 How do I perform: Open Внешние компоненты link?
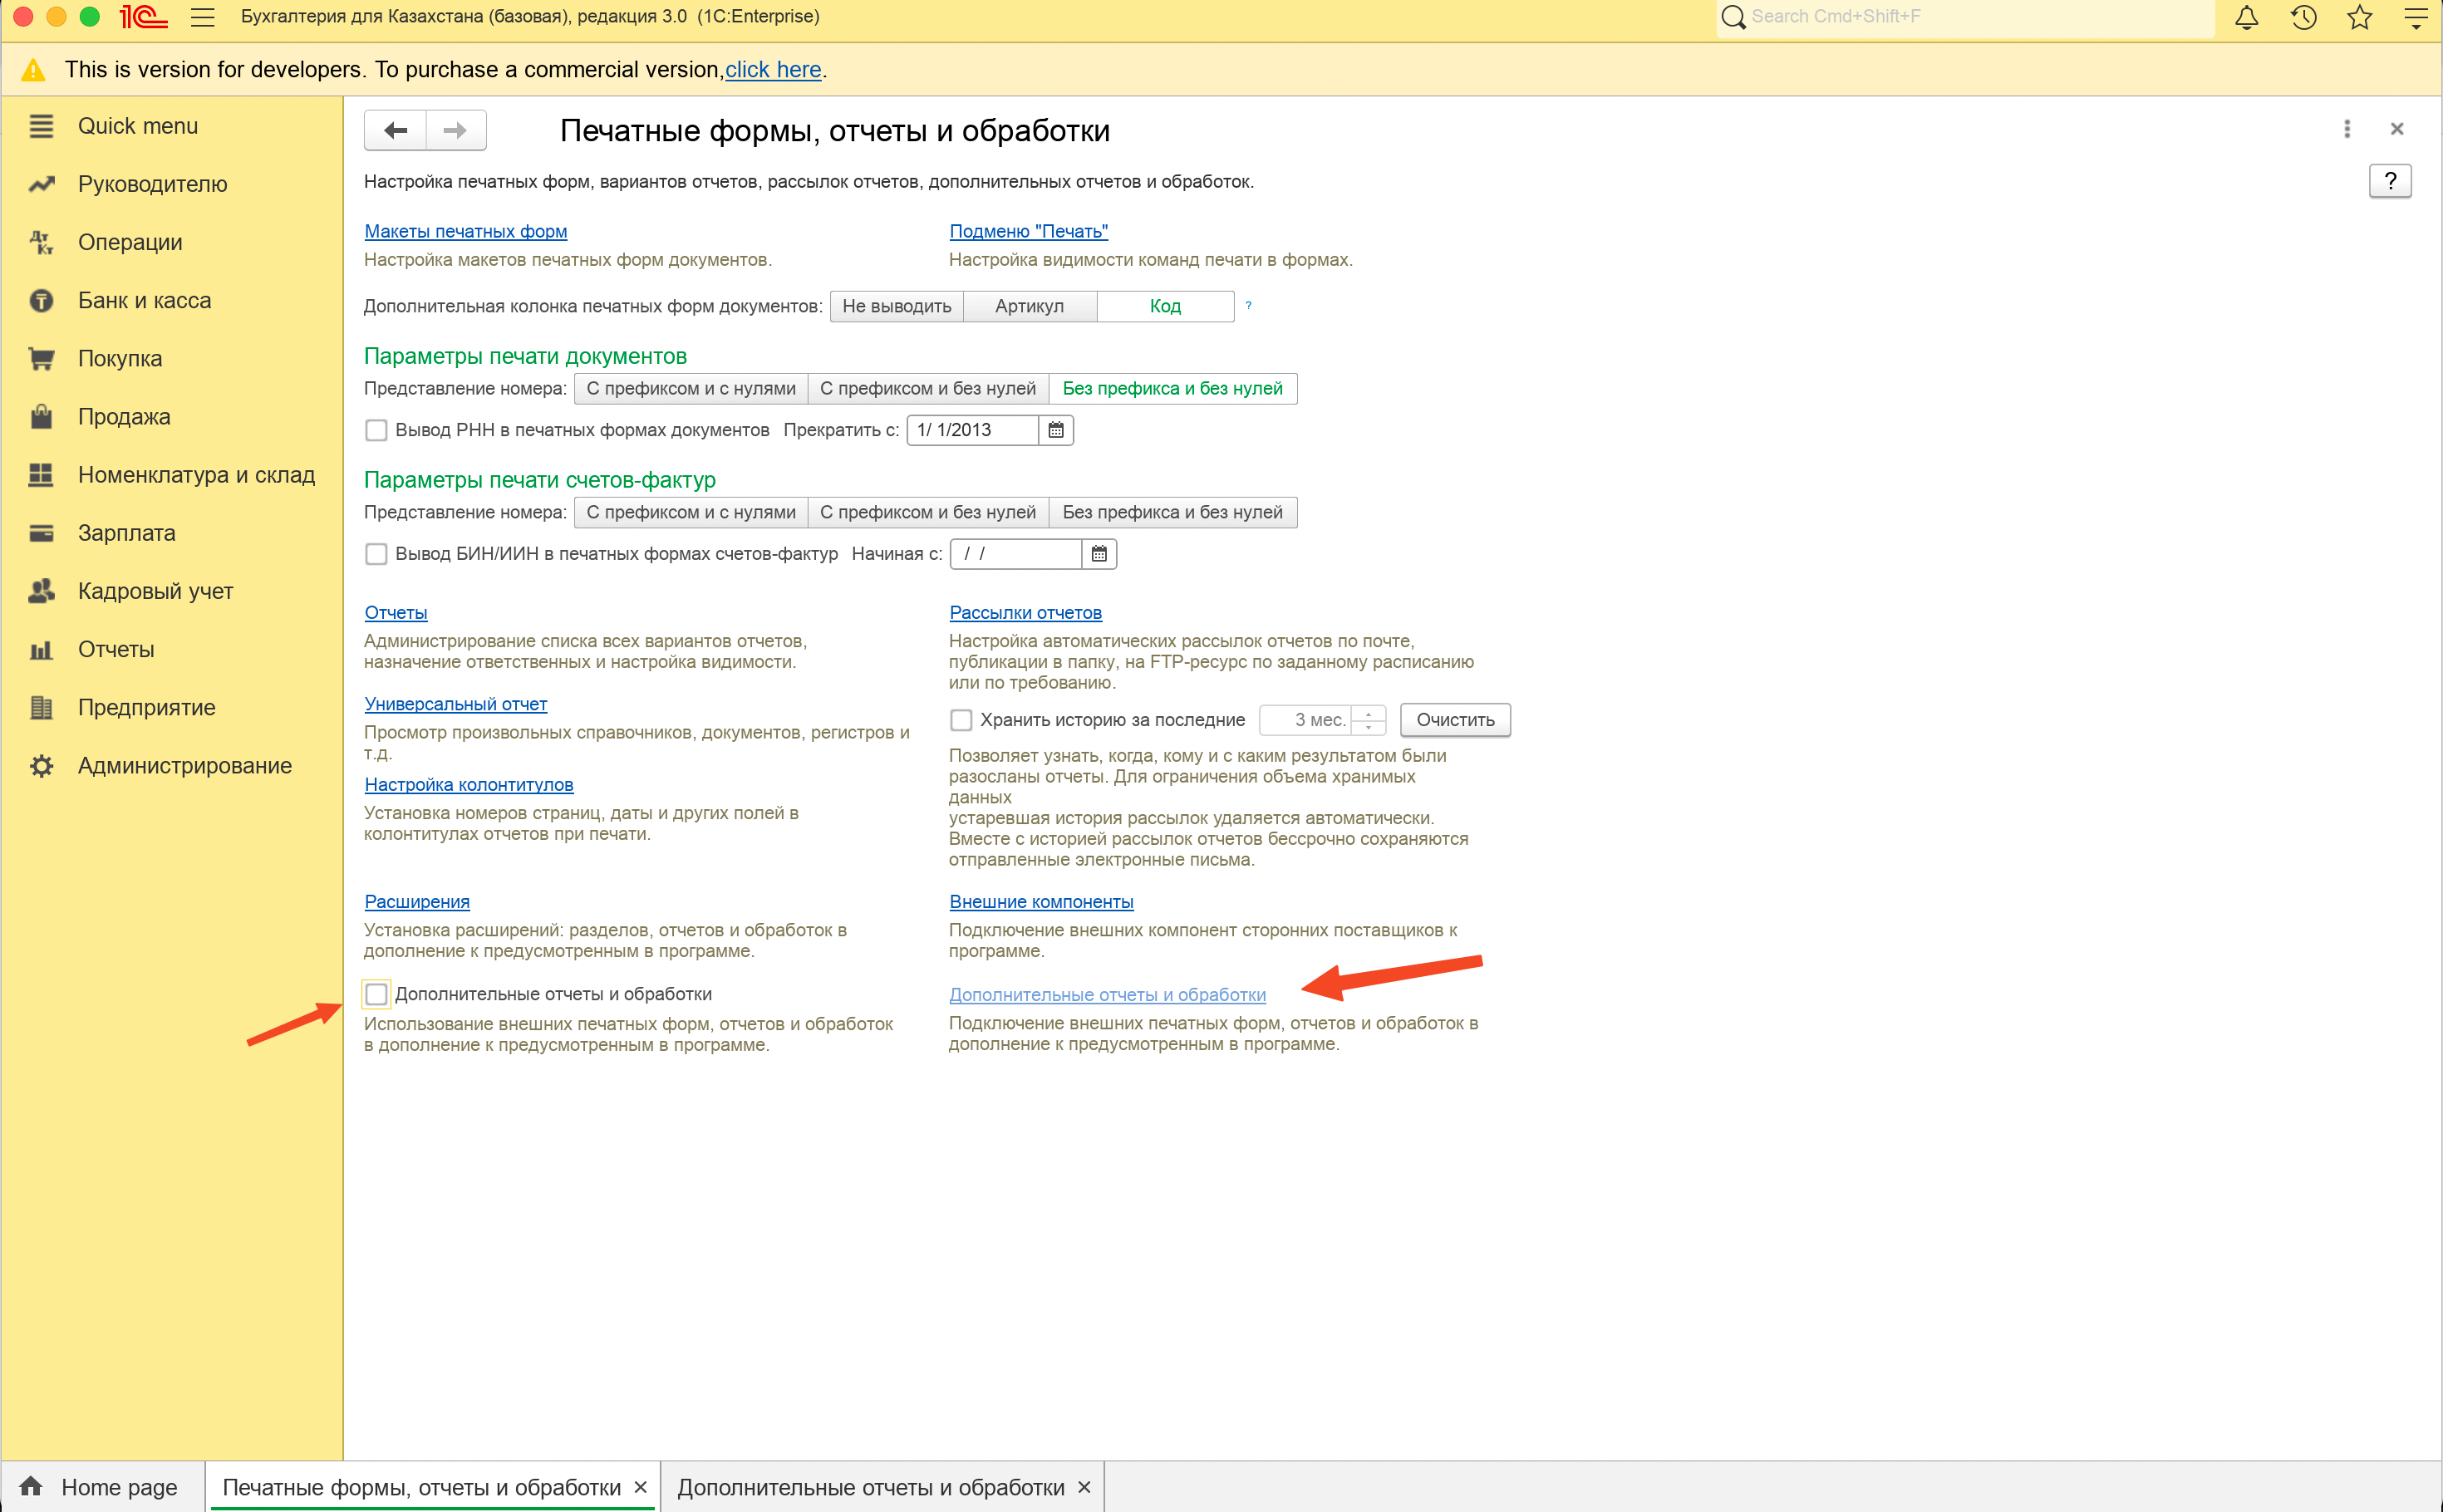[1042, 902]
